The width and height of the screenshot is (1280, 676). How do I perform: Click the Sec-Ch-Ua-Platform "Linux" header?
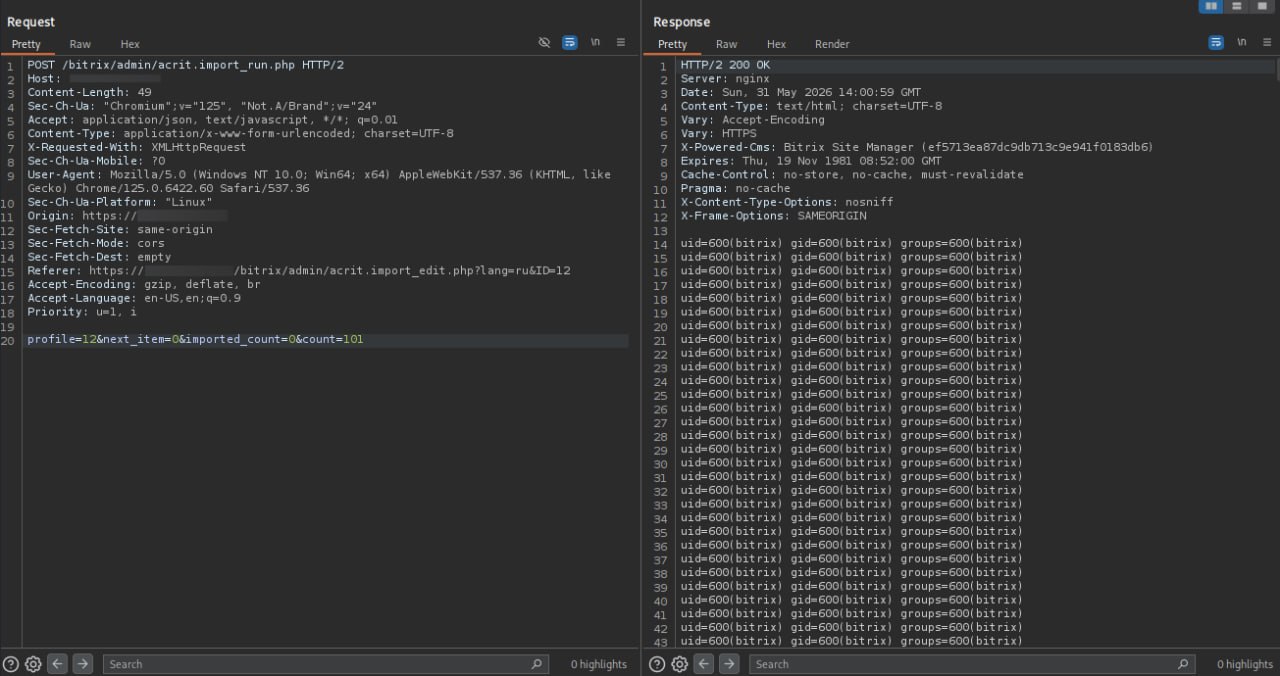[120, 202]
